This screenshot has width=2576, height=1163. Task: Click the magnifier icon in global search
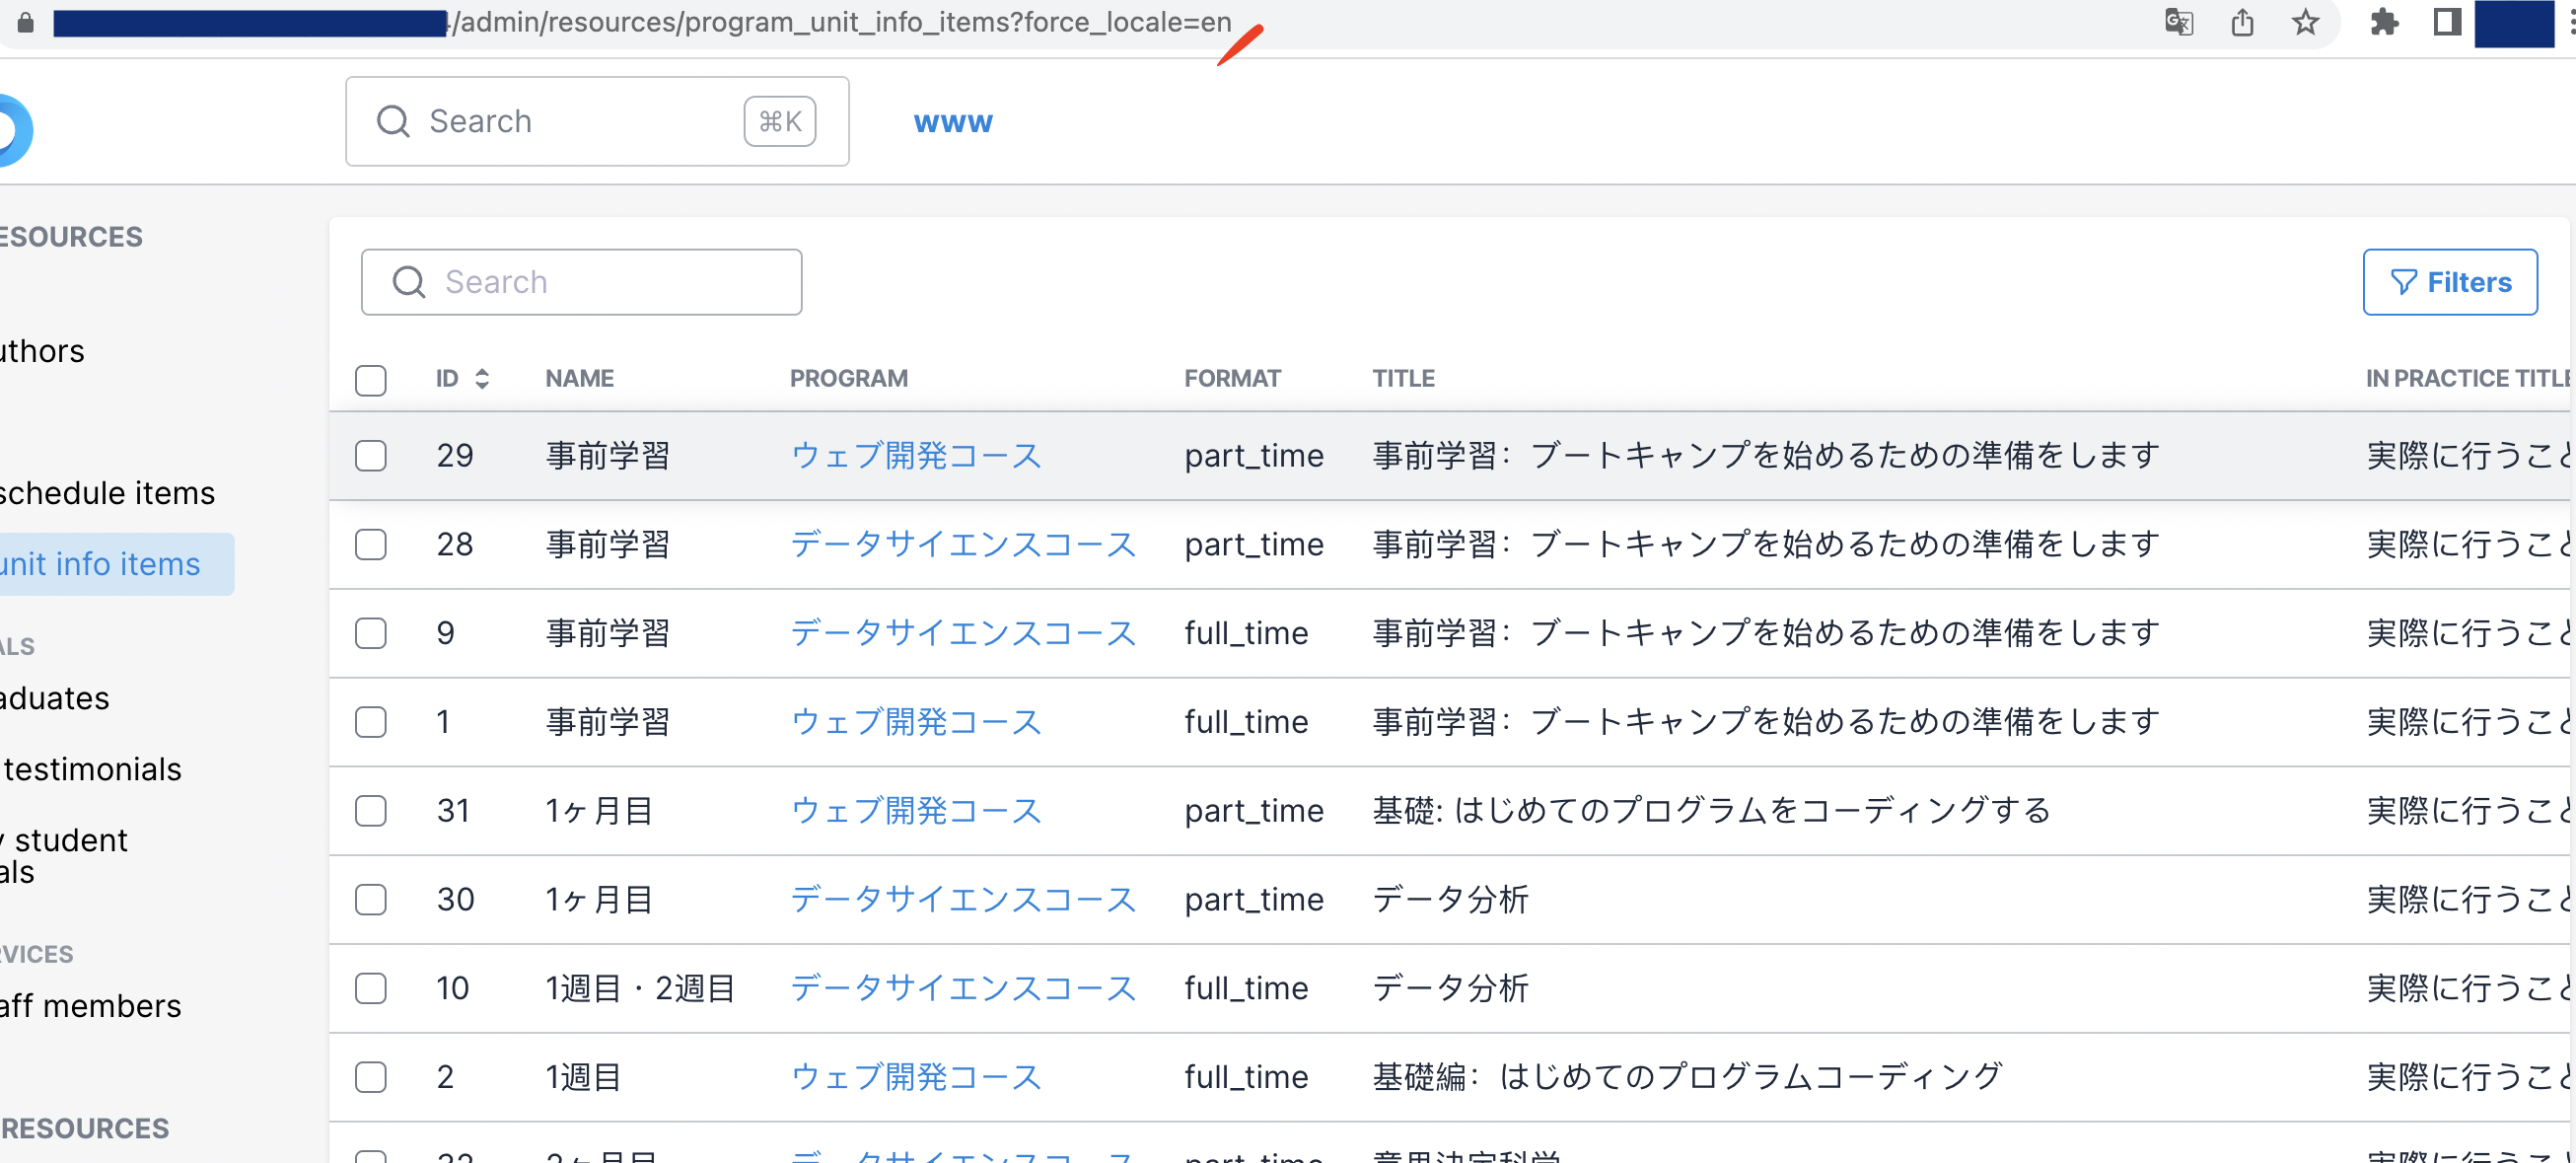(393, 121)
